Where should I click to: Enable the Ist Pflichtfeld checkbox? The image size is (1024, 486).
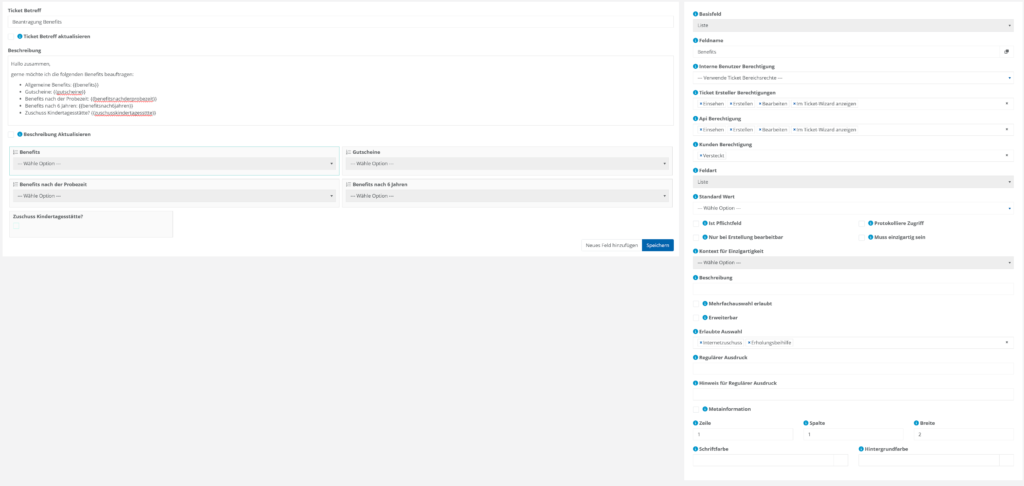click(698, 223)
